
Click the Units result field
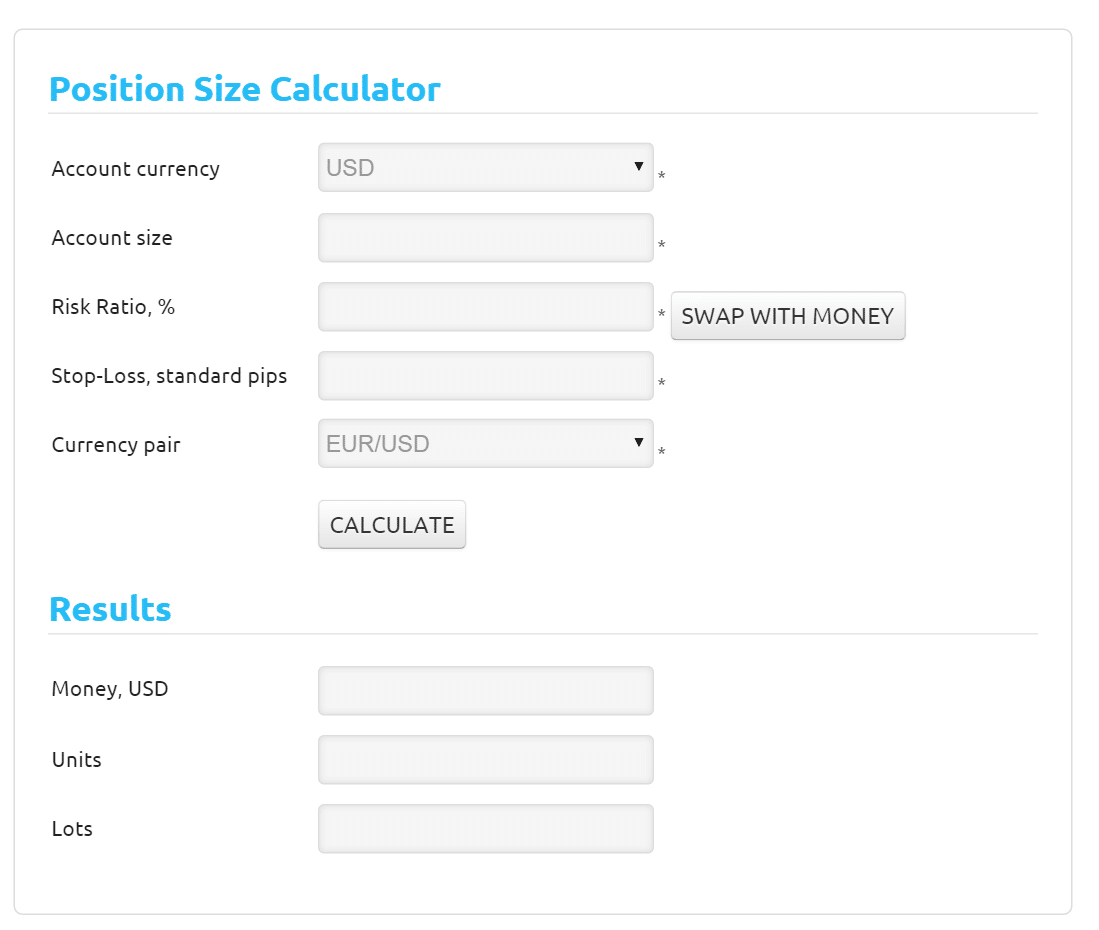pos(486,760)
